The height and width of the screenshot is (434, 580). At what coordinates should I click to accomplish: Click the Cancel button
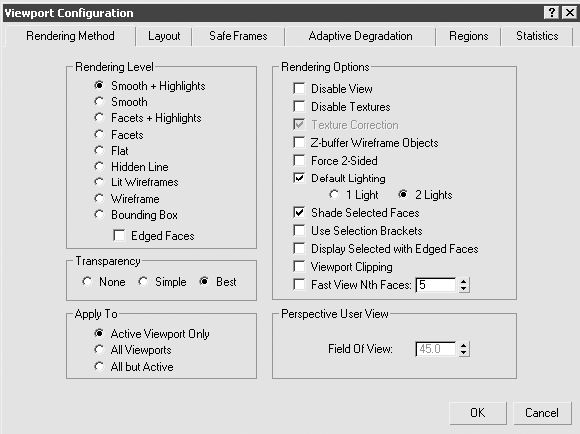[x=542, y=413]
